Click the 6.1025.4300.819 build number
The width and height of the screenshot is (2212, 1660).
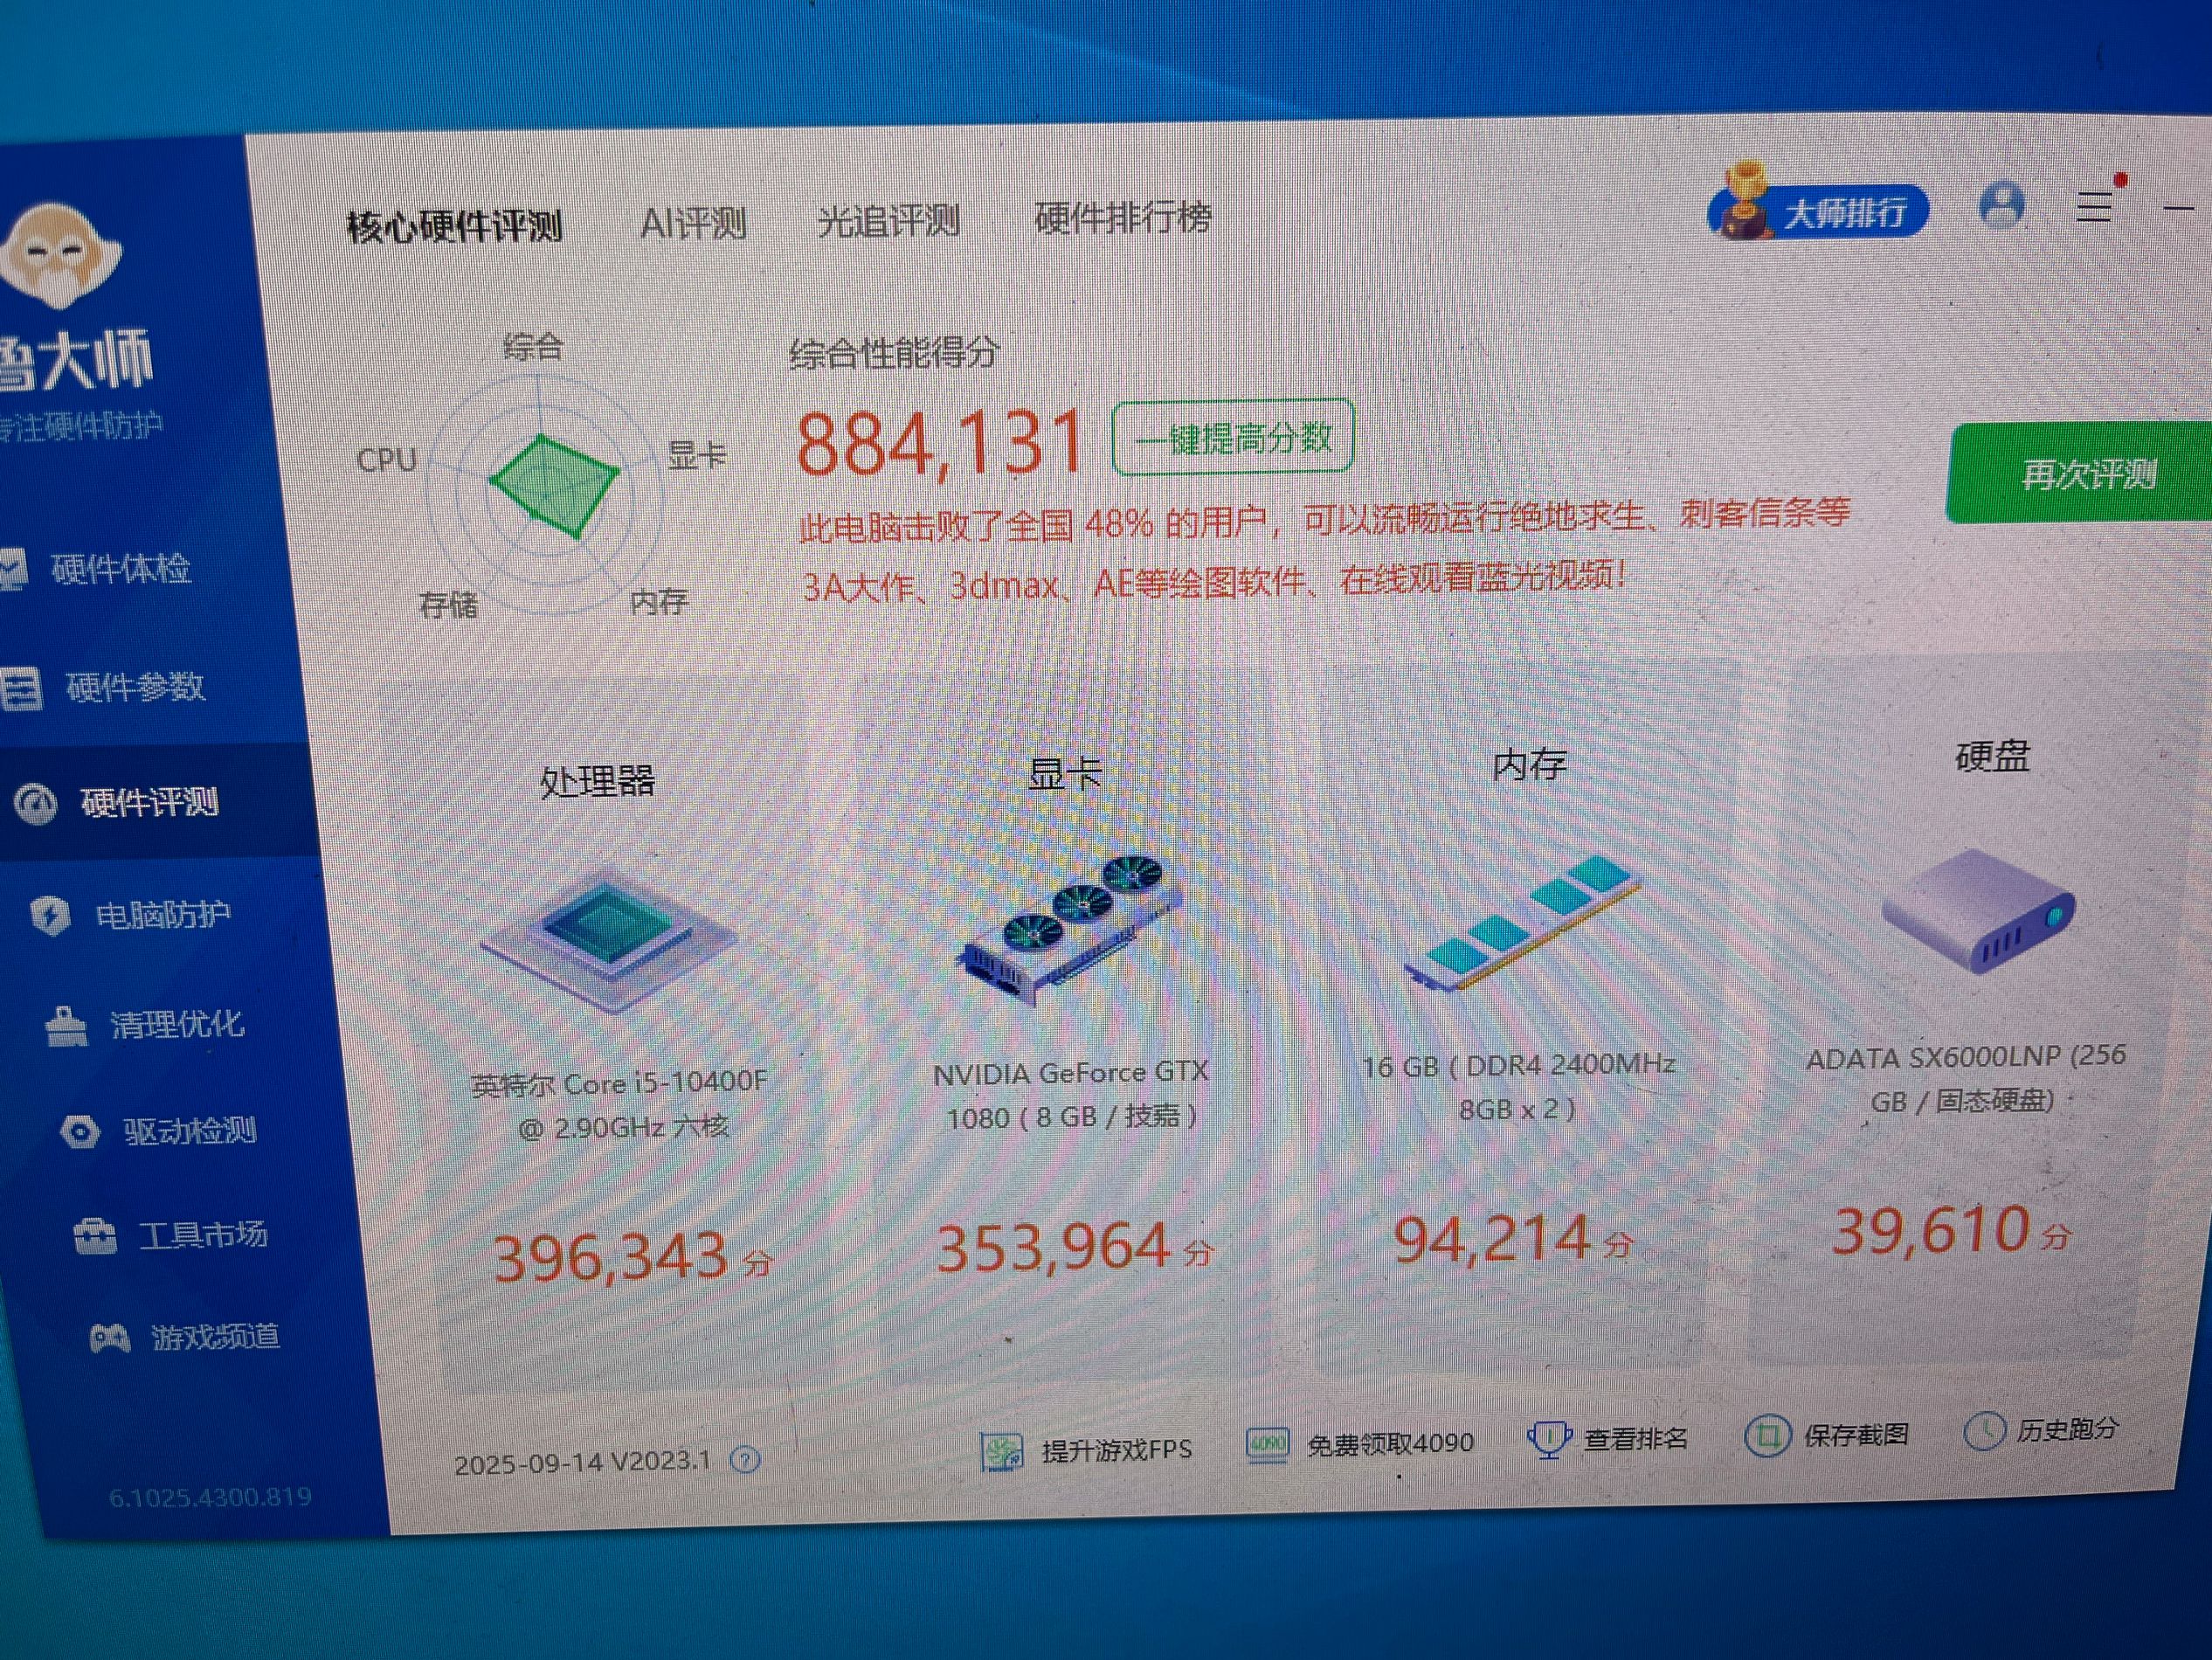tap(210, 1497)
